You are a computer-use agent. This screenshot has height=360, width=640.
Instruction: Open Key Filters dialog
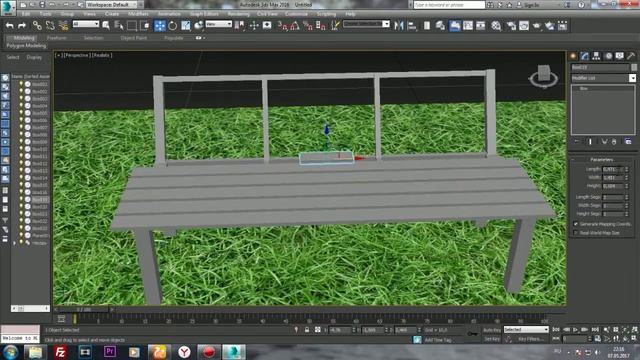coord(530,339)
